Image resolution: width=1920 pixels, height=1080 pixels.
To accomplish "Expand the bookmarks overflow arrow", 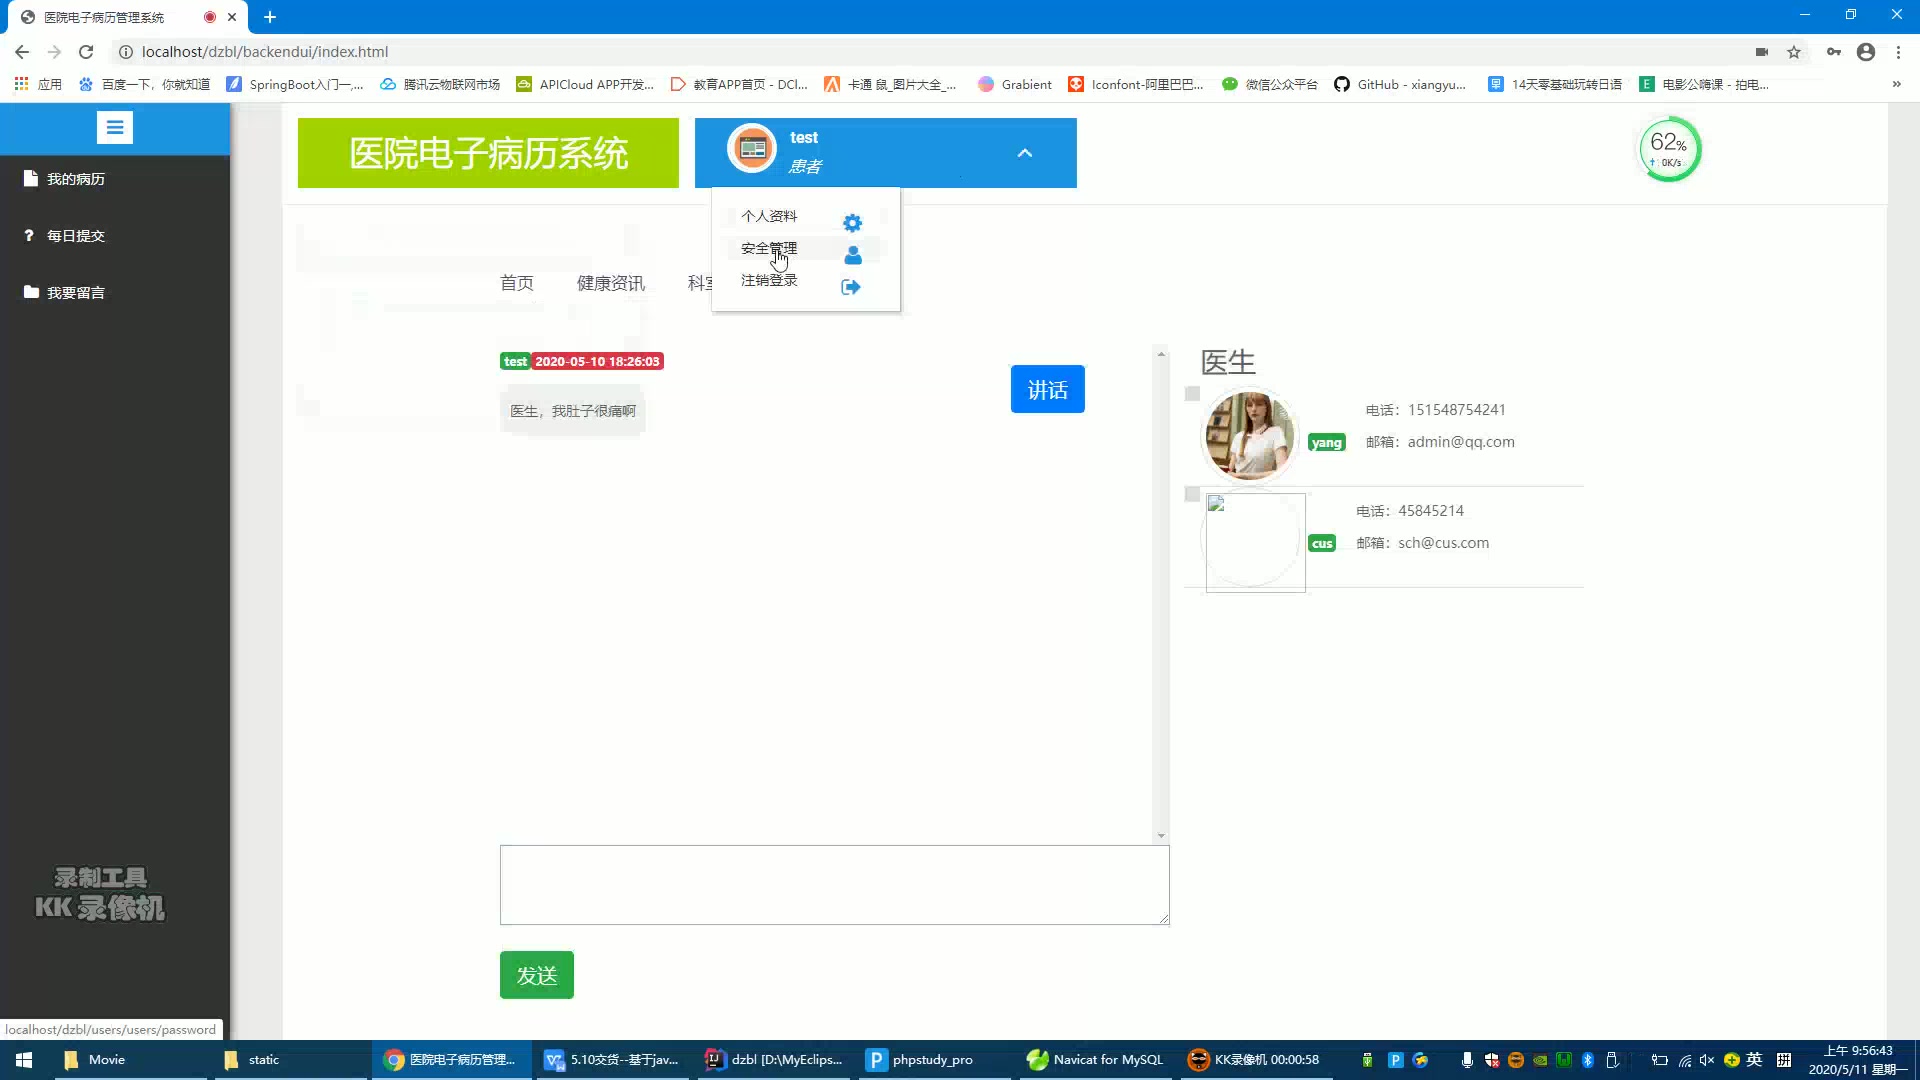I will [x=1896, y=84].
